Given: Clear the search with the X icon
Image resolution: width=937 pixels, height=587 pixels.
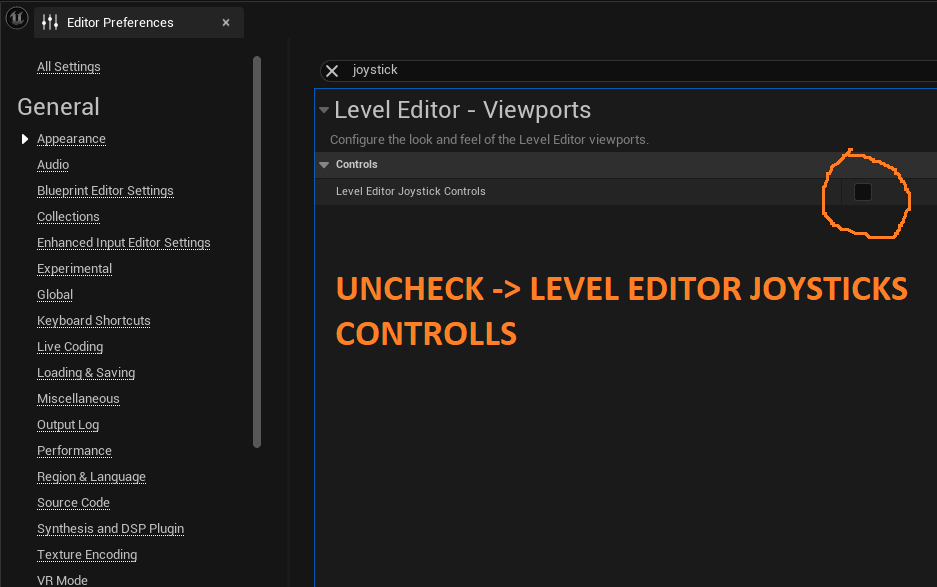Looking at the screenshot, I should (x=332, y=71).
